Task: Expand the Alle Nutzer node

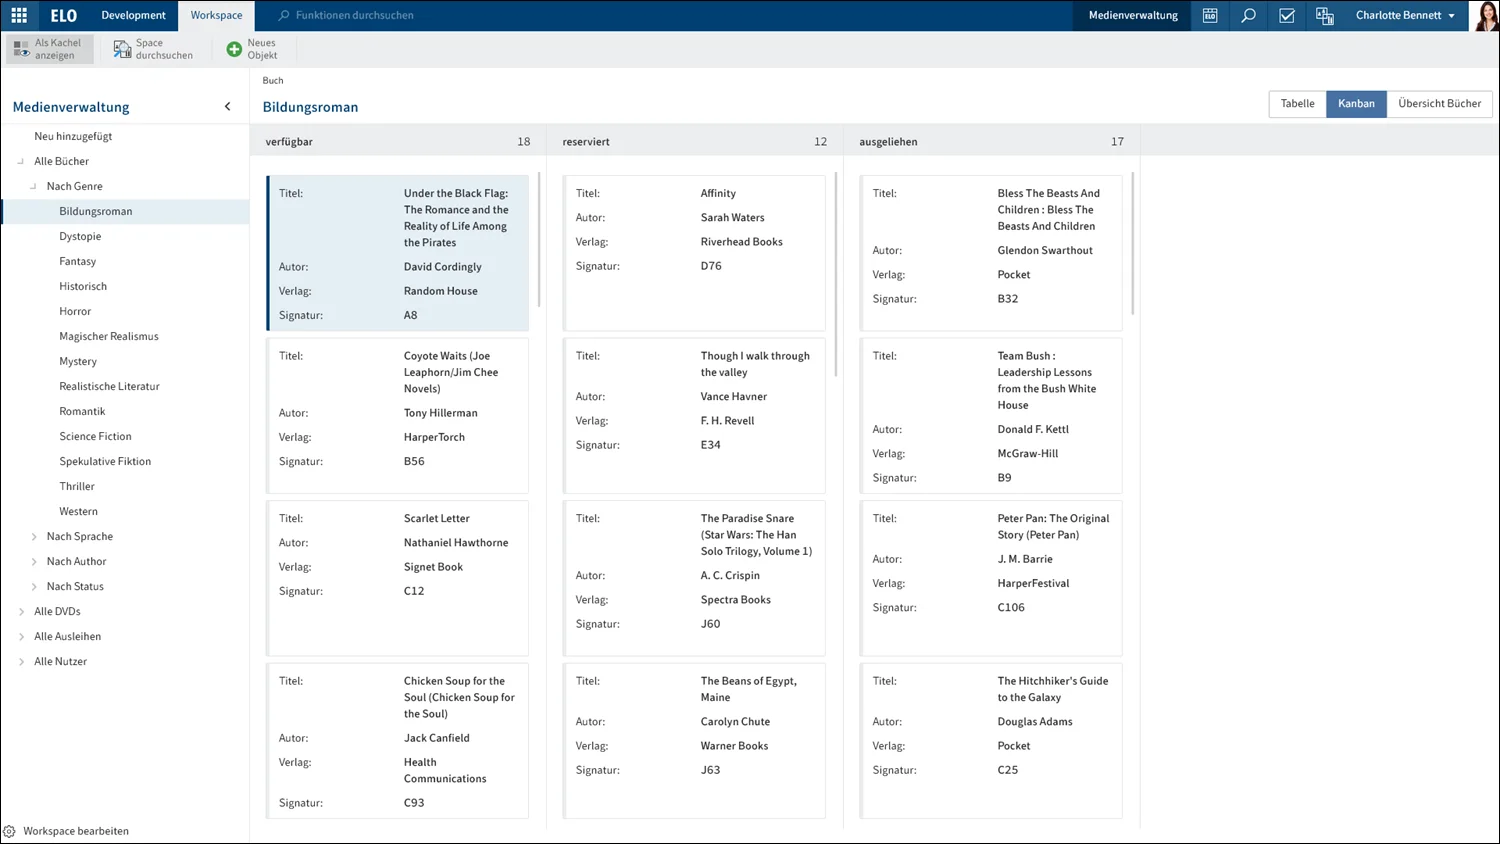Action: point(21,662)
